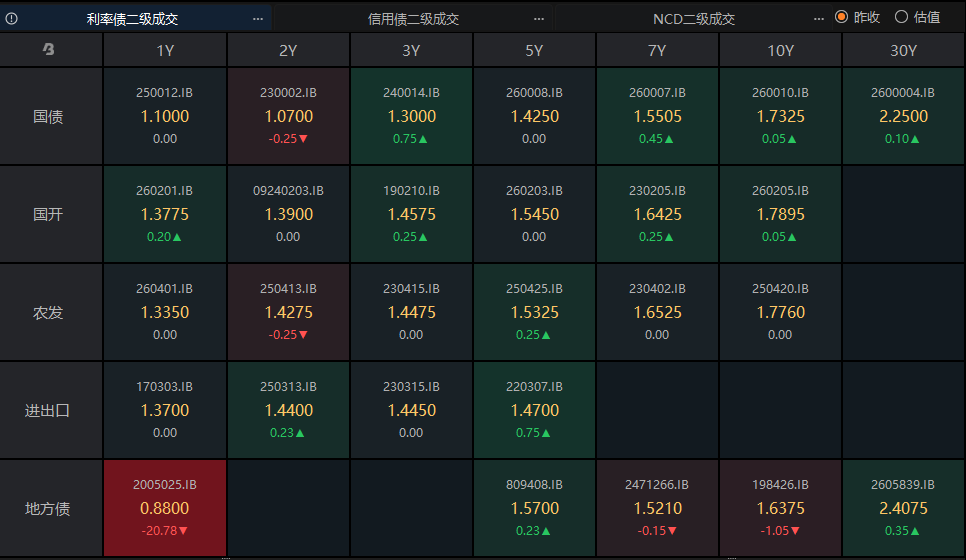Open the ellipsis menu of 利率债二级成交 tab

pos(258,19)
